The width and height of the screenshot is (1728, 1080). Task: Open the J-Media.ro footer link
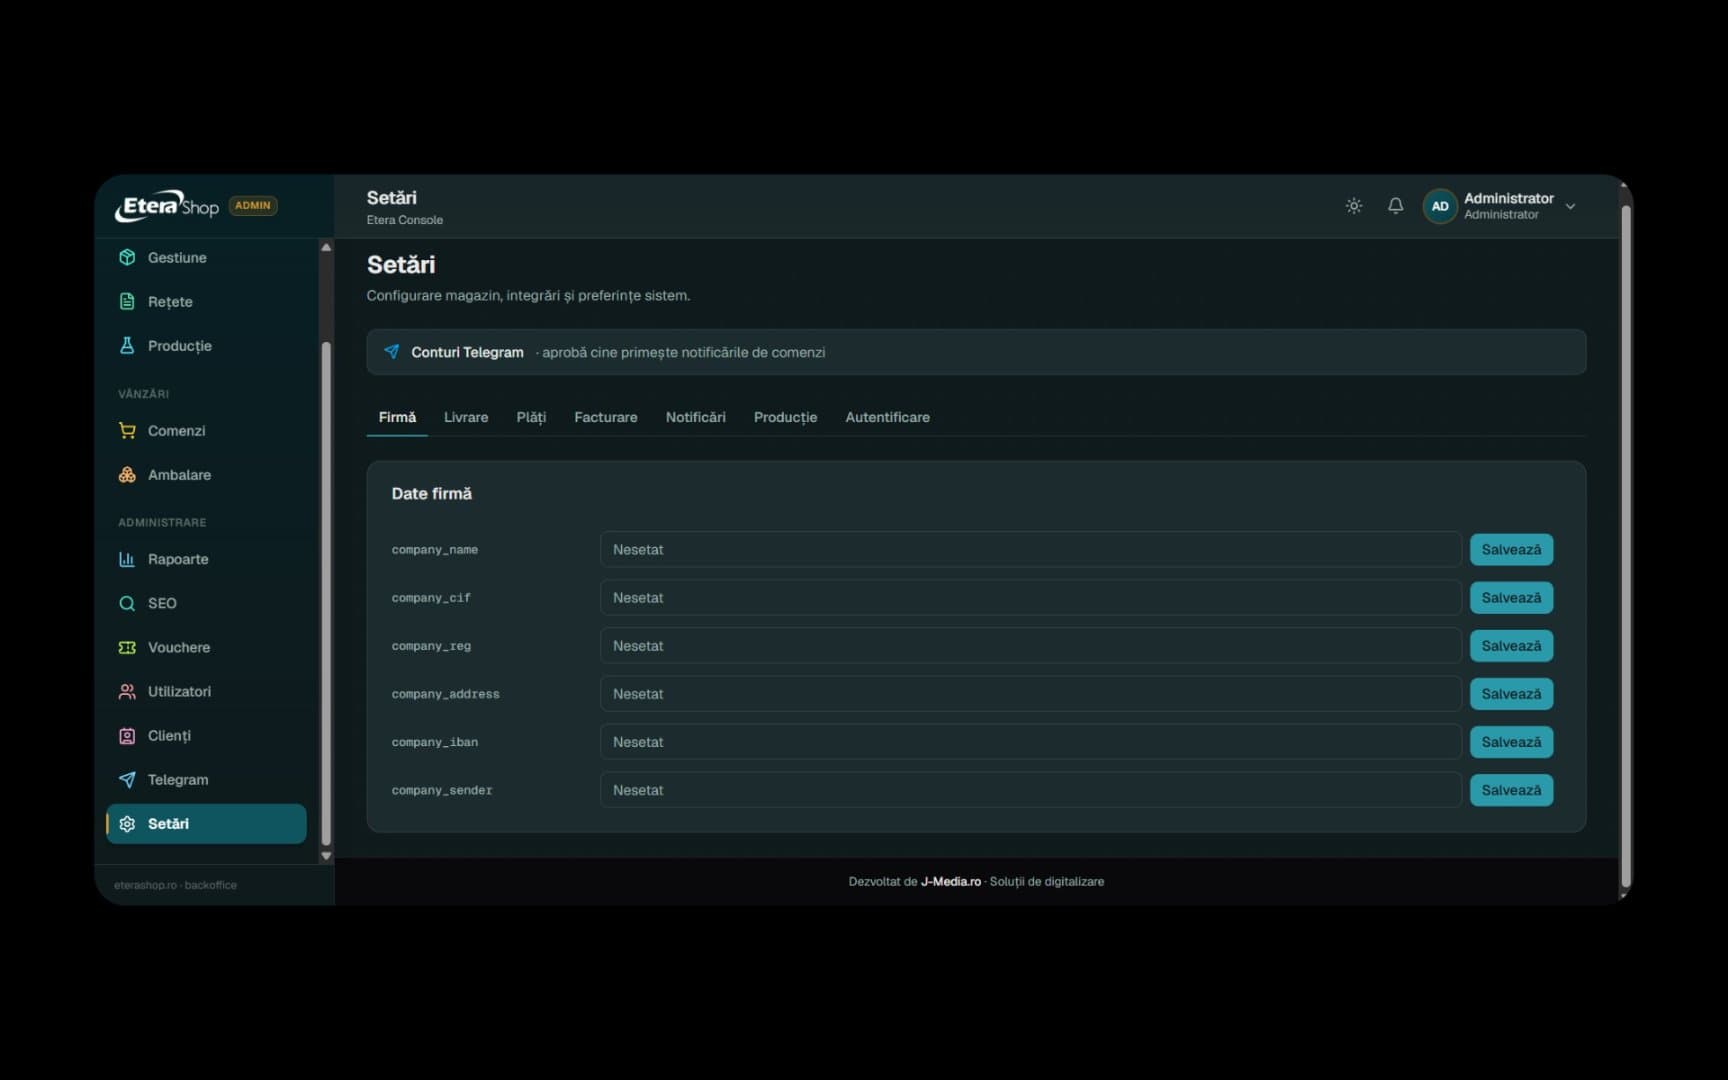950,881
